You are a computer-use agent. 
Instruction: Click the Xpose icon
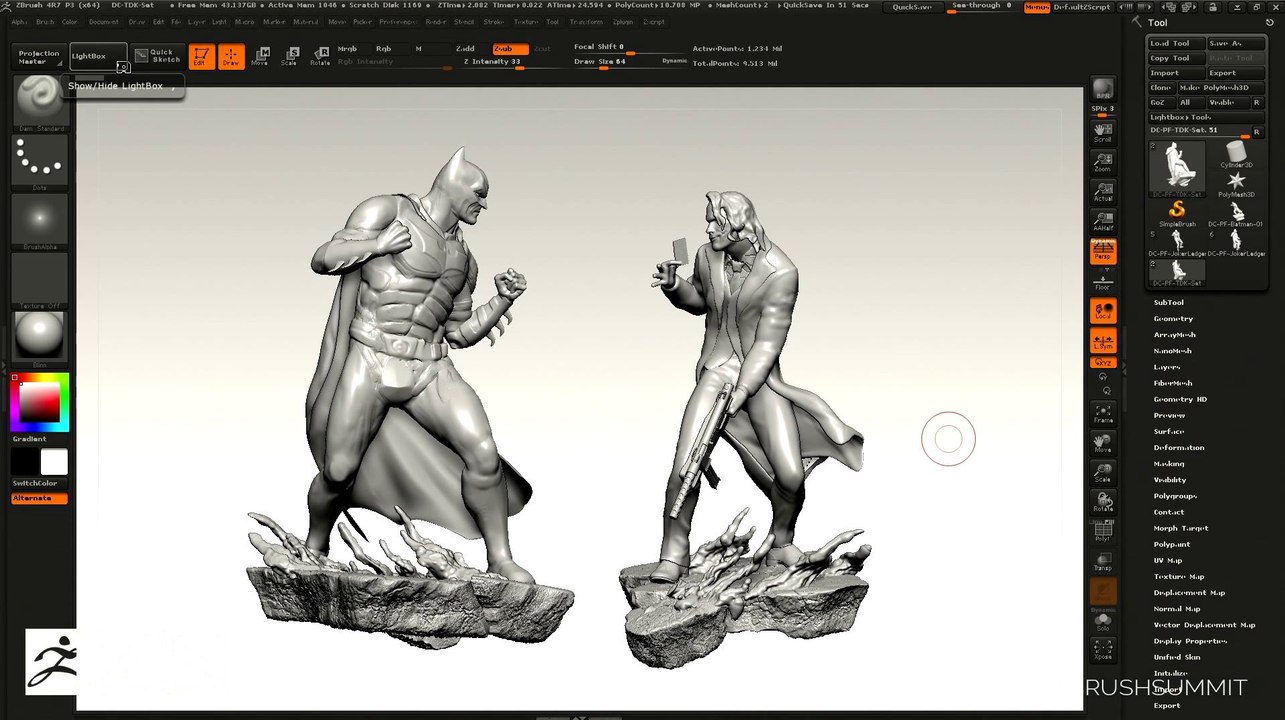coord(1103,648)
